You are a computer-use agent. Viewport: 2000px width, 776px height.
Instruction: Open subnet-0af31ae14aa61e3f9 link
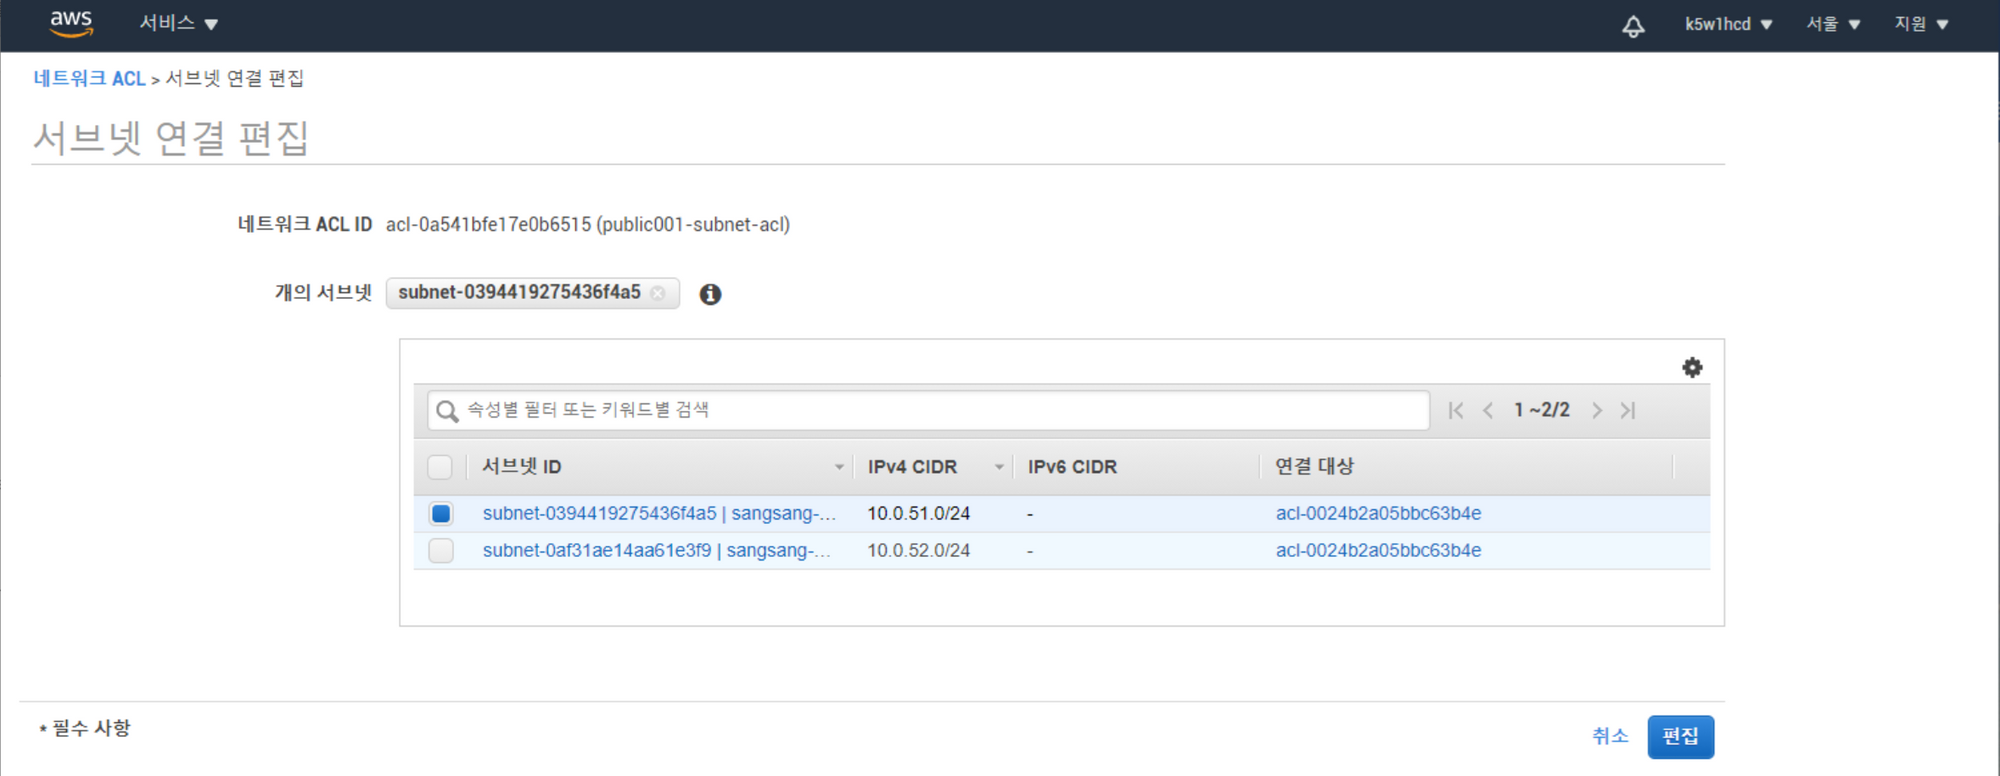(656, 551)
